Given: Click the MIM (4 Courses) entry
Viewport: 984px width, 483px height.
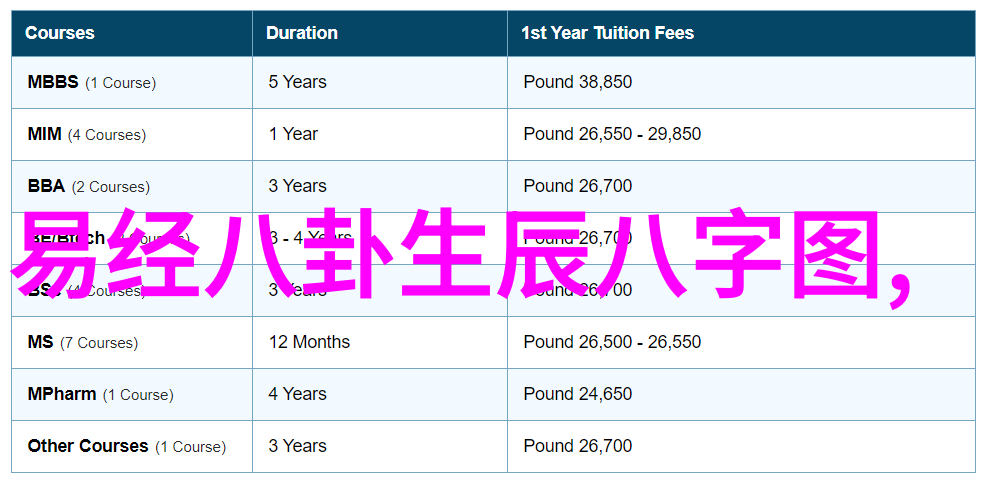Looking at the screenshot, I should 87,134.
